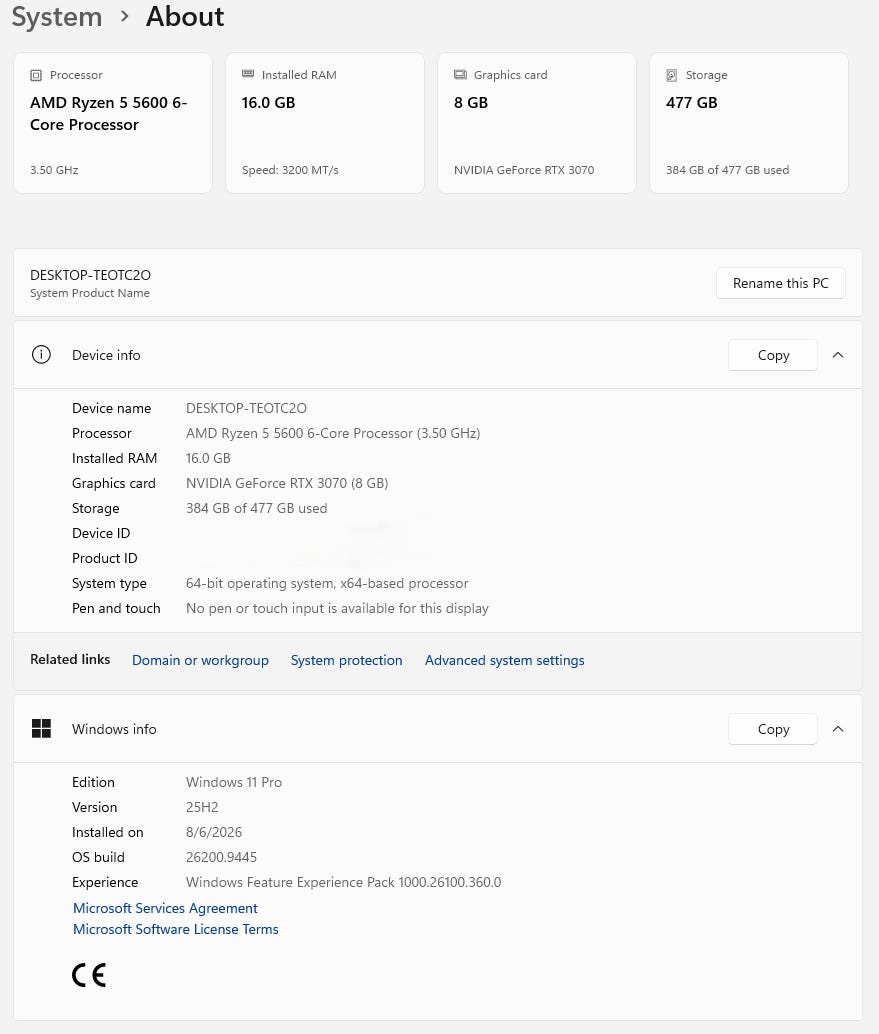
Task: Select the AMD Ryzen 5 5600 processor card
Action: pyautogui.click(x=113, y=123)
